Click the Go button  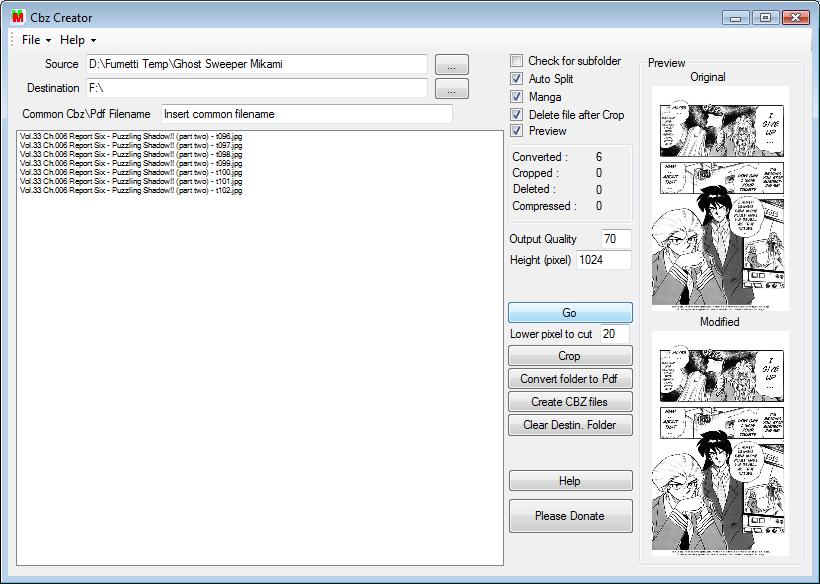570,313
